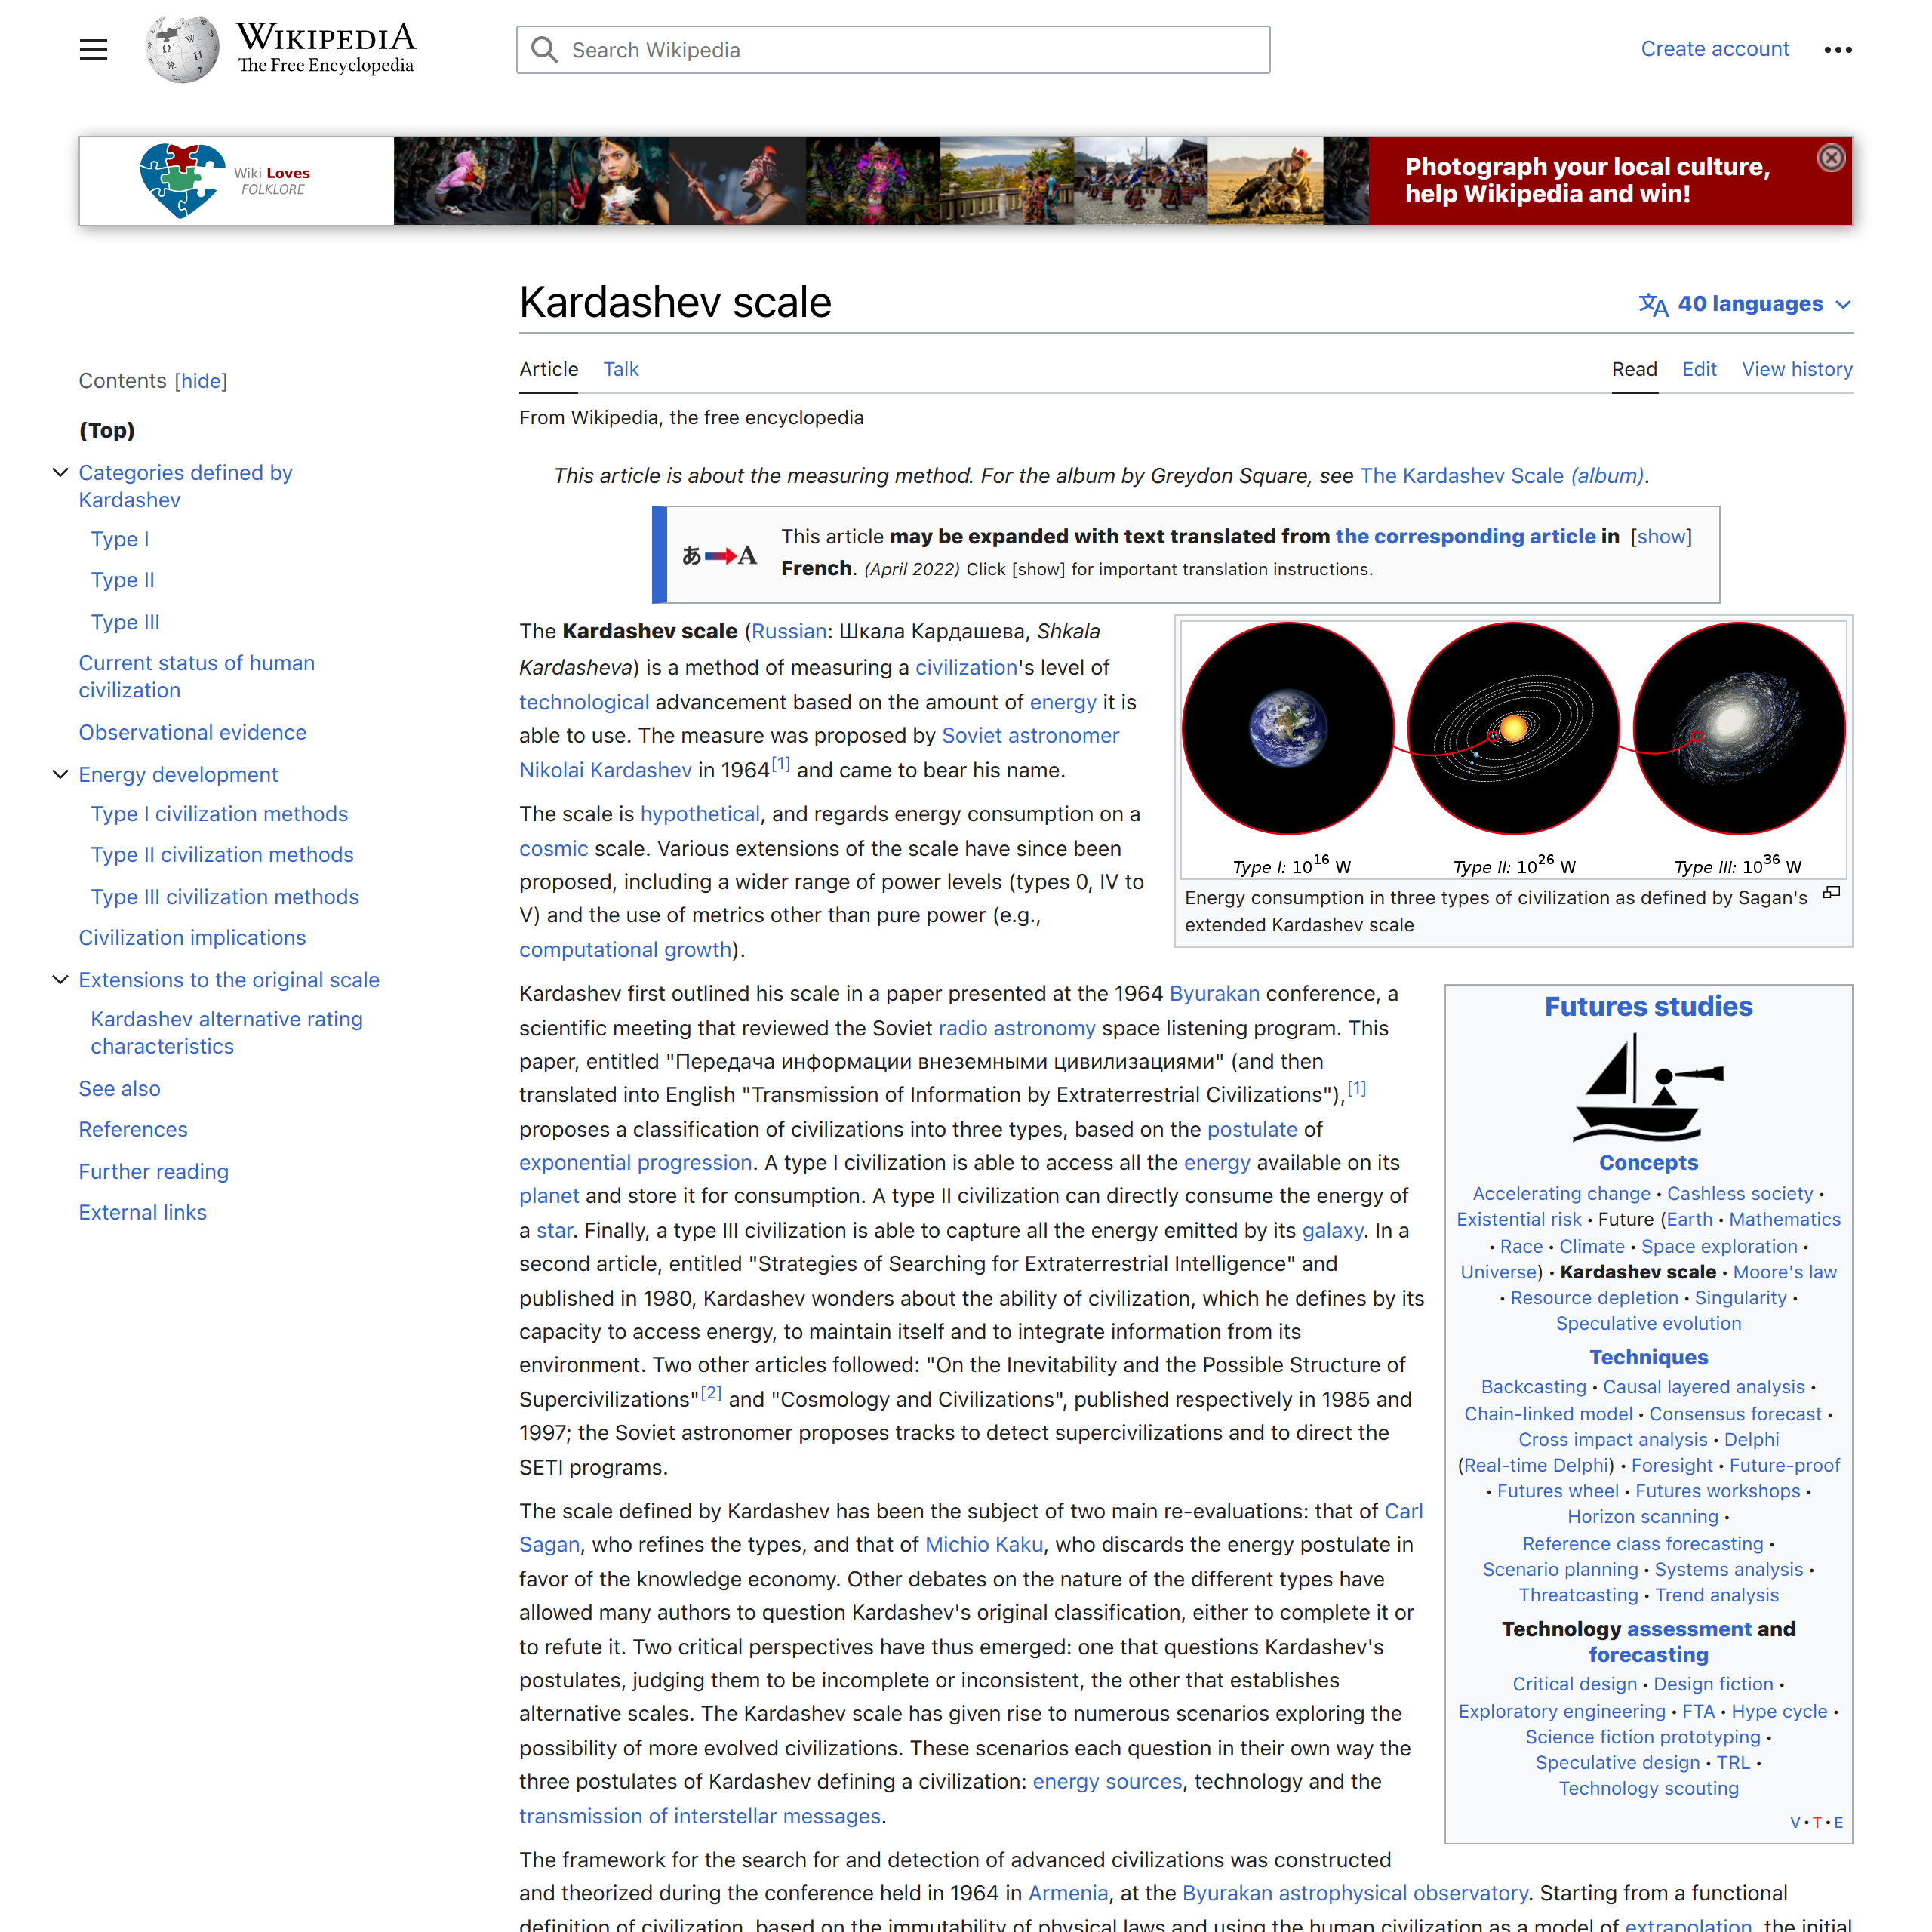Show translation instructions via [show]
Image resolution: width=1932 pixels, height=1932 pixels.
[x=1661, y=536]
